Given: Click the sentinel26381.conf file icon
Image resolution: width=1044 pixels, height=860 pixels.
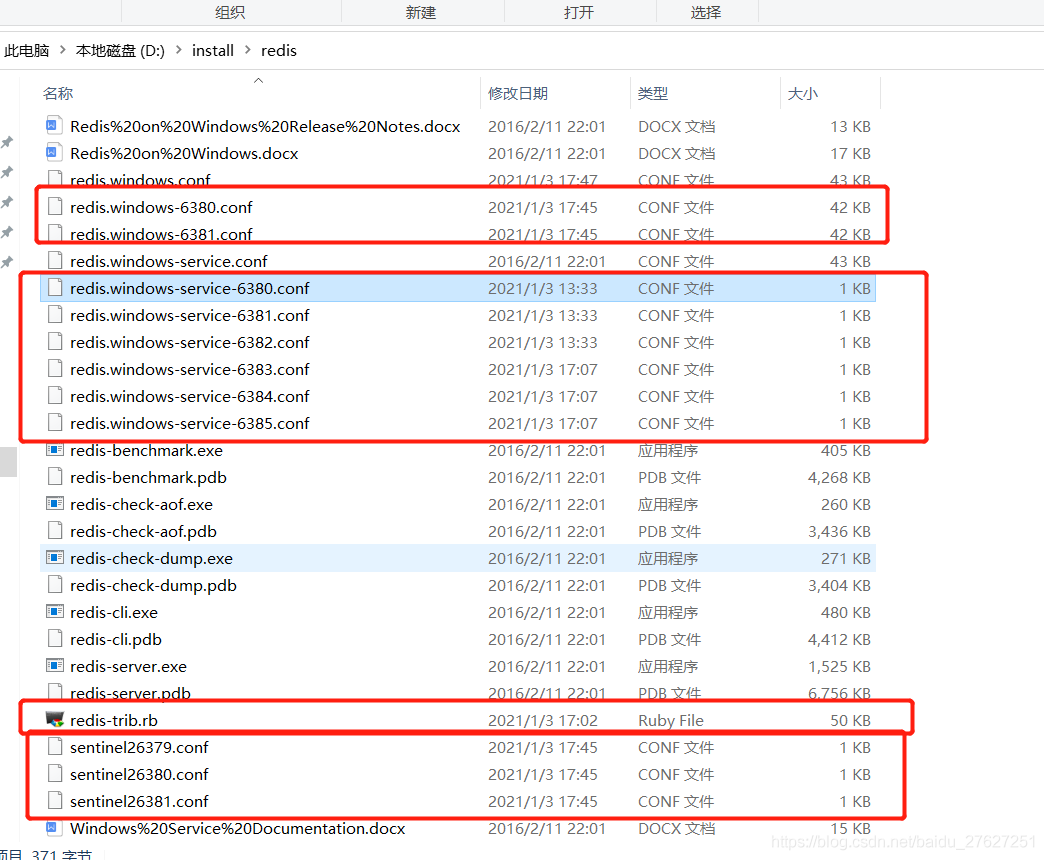Looking at the screenshot, I should tap(55, 800).
